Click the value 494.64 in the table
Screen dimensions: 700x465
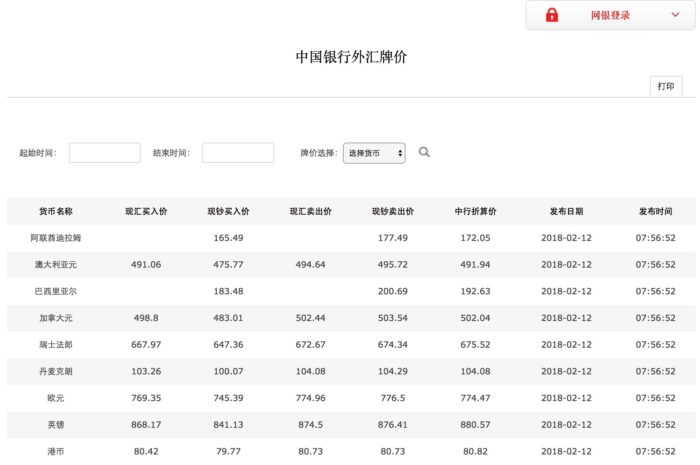point(310,265)
